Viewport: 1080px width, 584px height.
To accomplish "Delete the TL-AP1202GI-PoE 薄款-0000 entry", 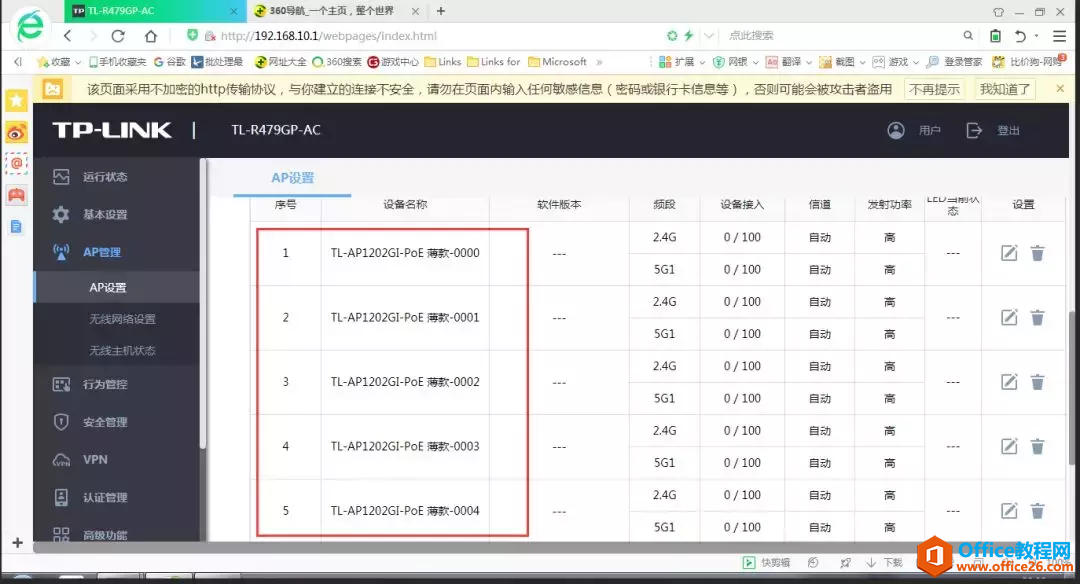I will (x=1037, y=253).
